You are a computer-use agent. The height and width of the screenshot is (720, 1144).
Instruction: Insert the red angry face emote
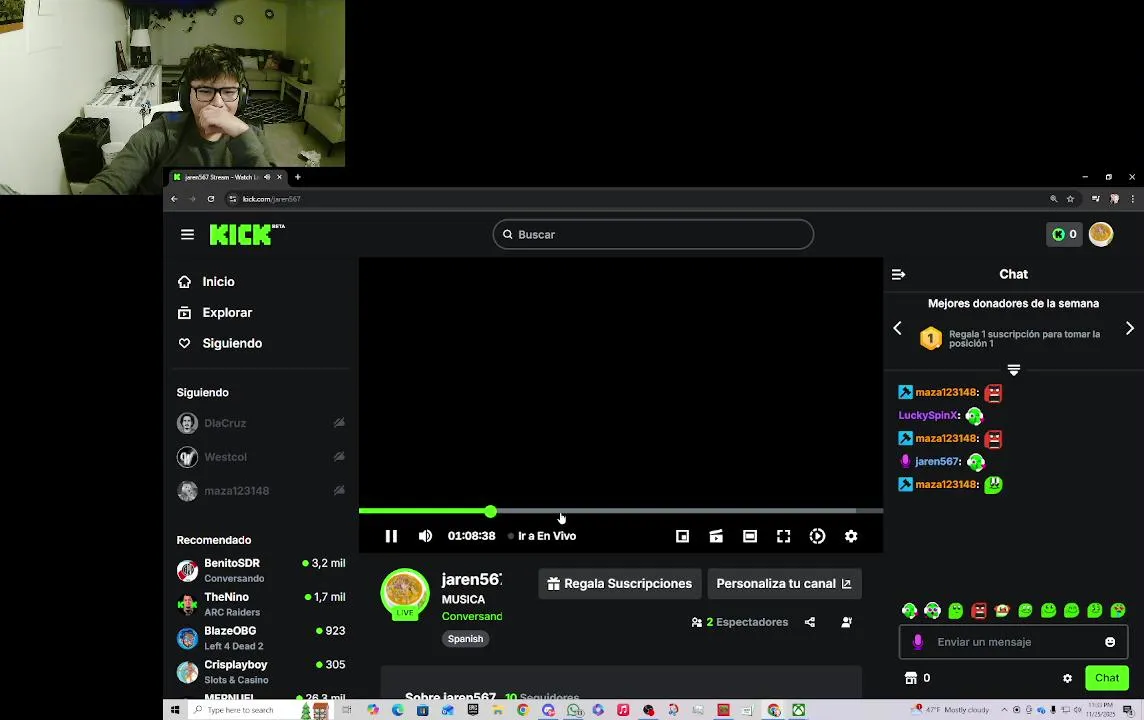pos(978,610)
